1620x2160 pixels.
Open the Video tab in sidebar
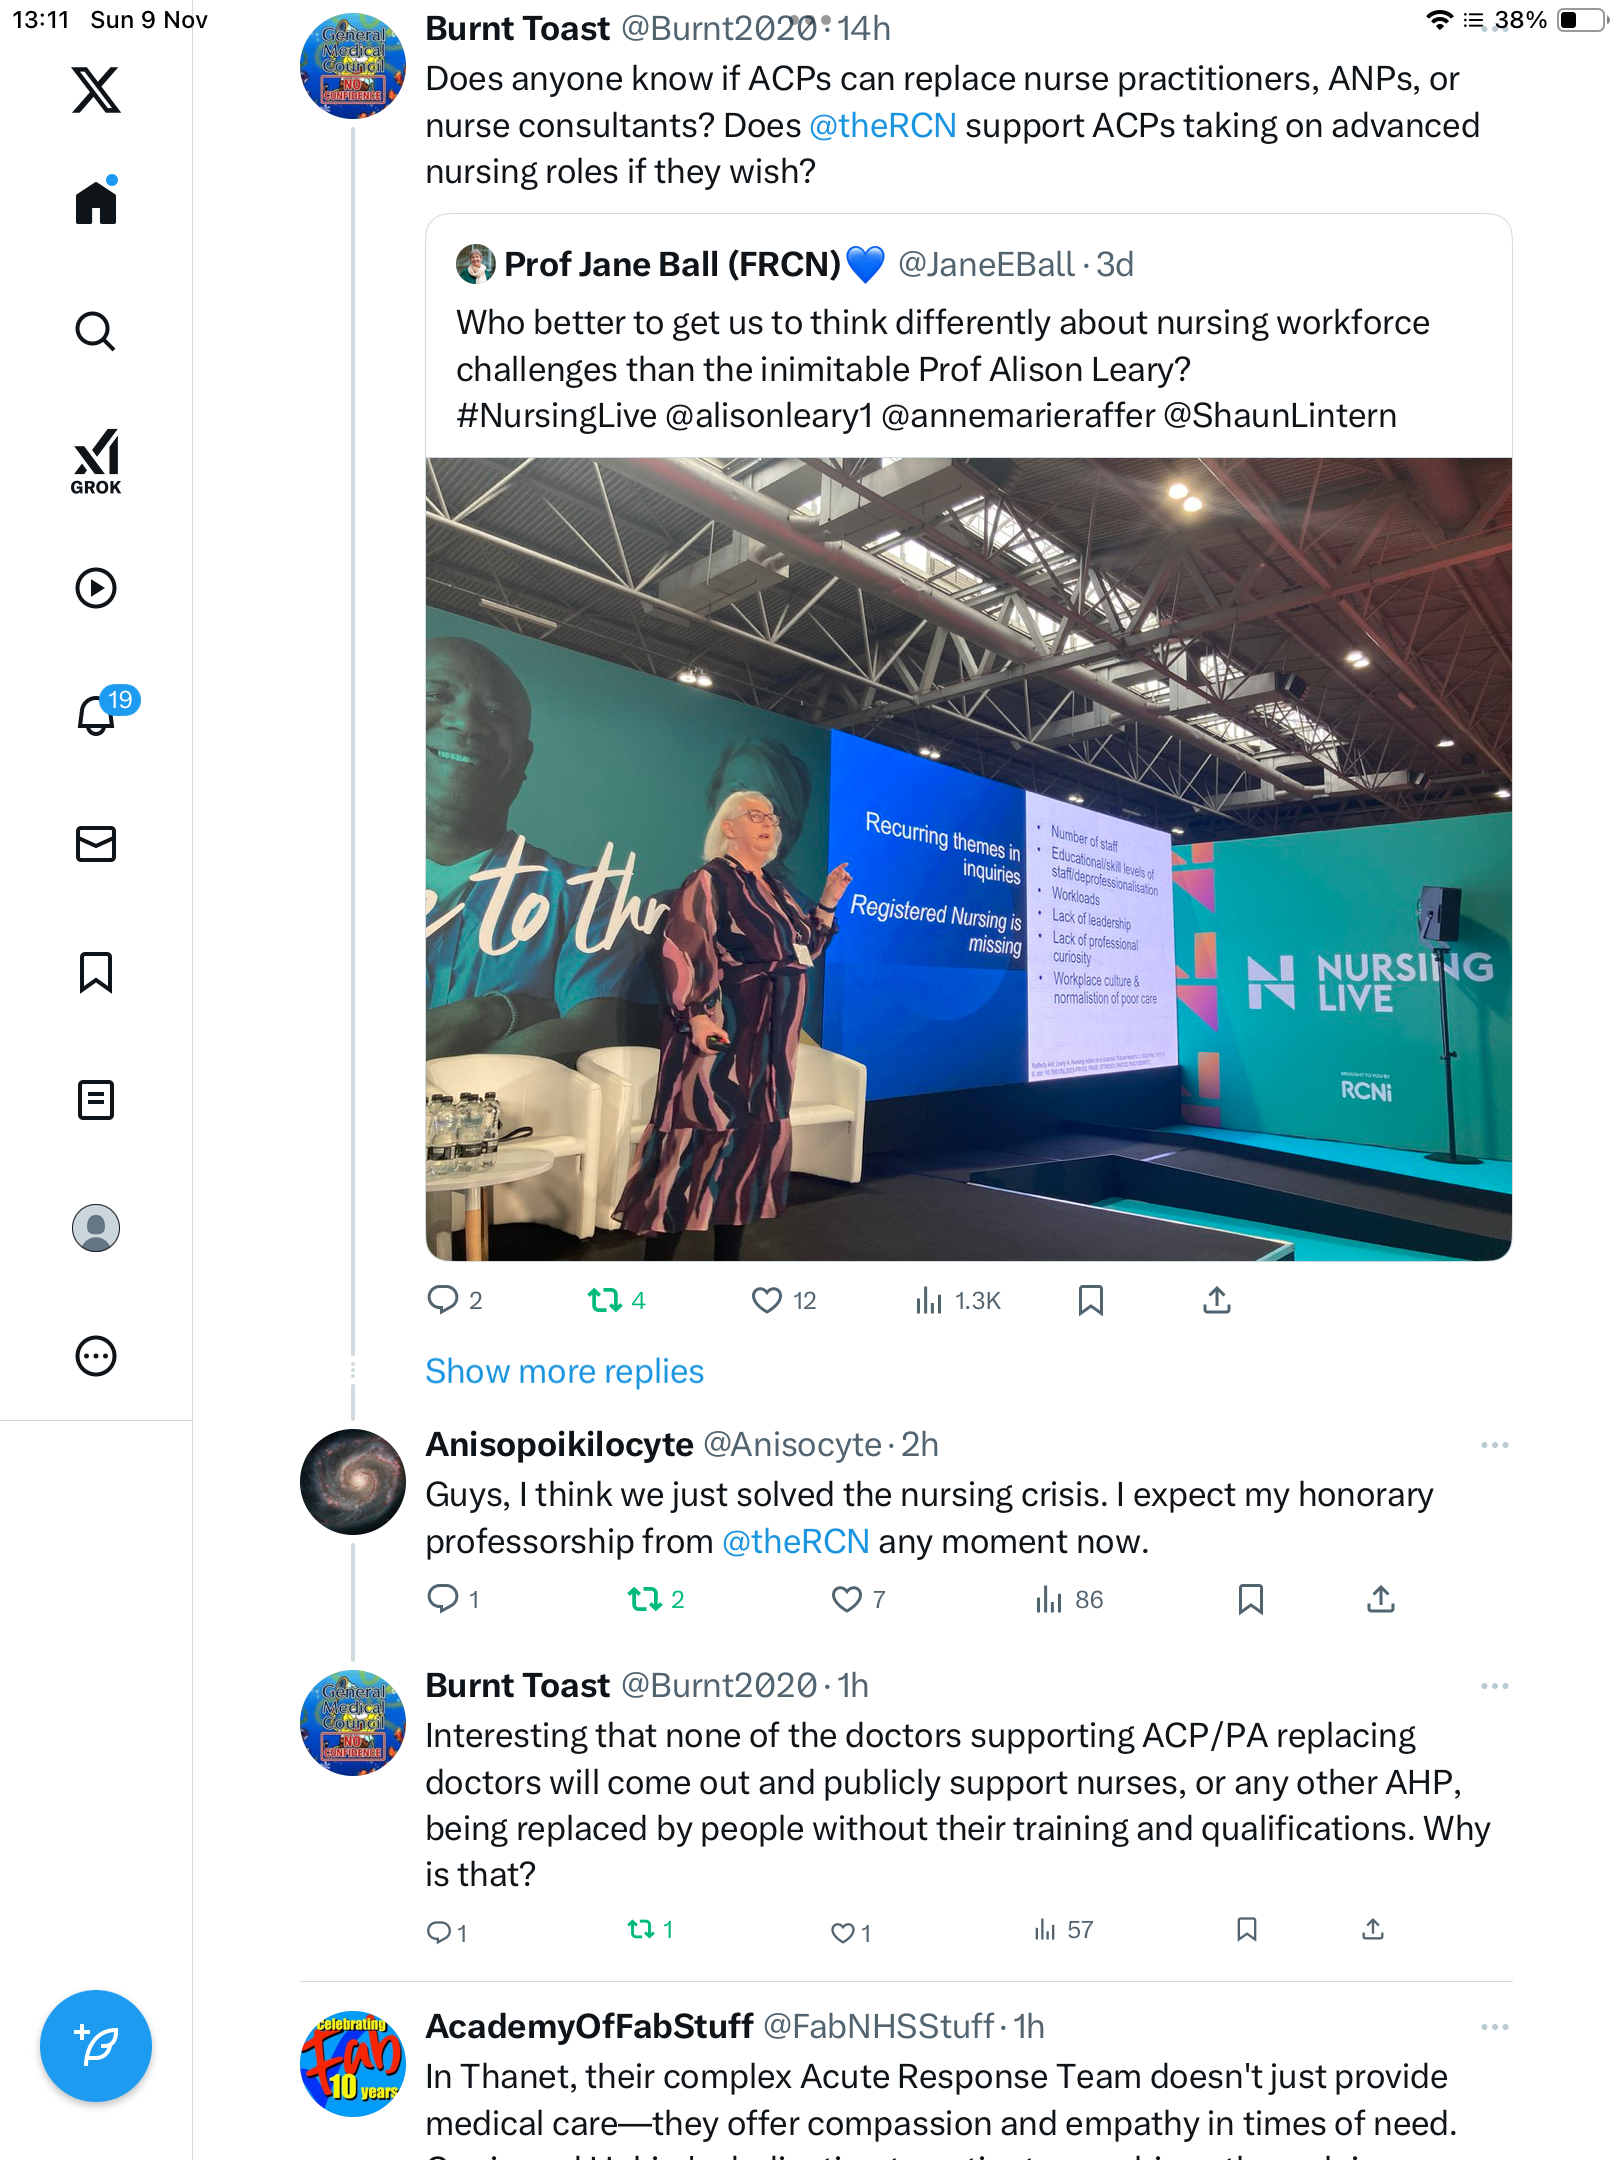pyautogui.click(x=96, y=588)
